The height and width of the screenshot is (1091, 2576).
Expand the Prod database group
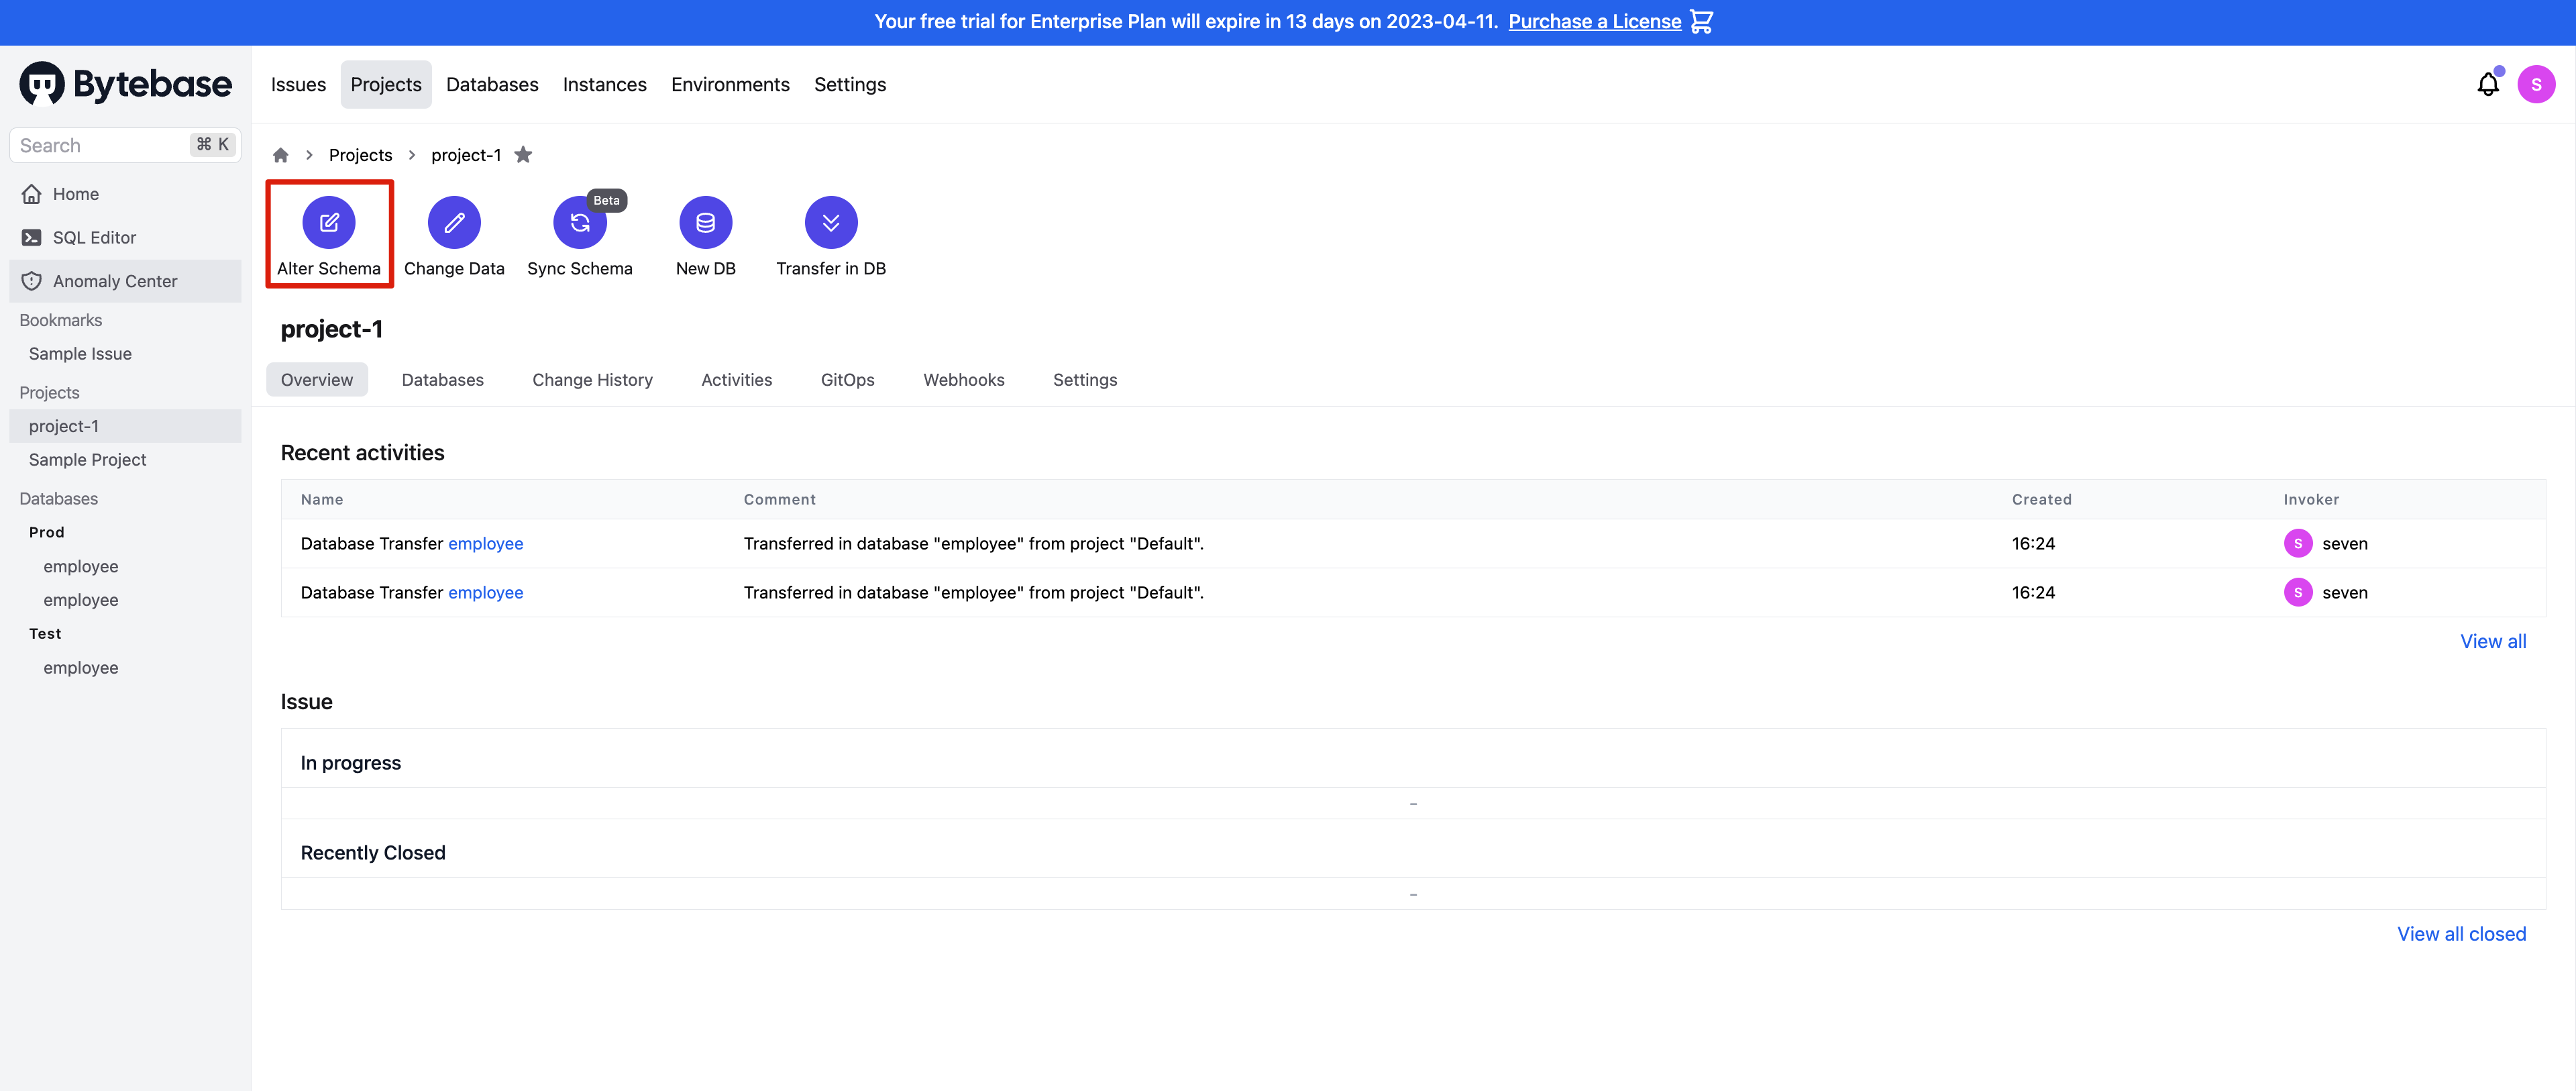tap(46, 532)
